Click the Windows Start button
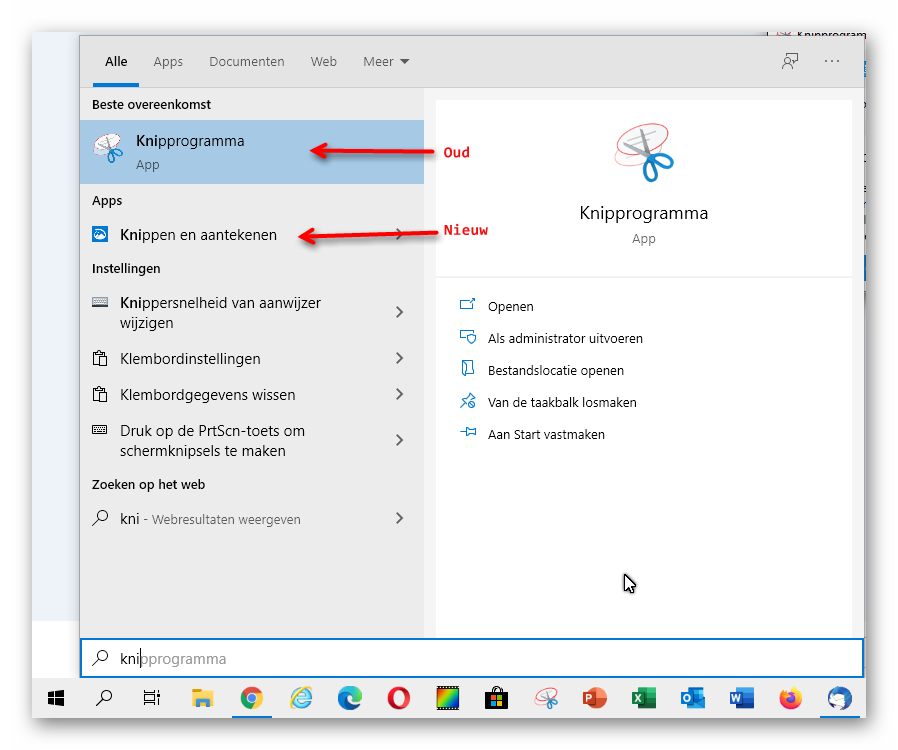This screenshot has width=898, height=750. pyautogui.click(x=56, y=699)
